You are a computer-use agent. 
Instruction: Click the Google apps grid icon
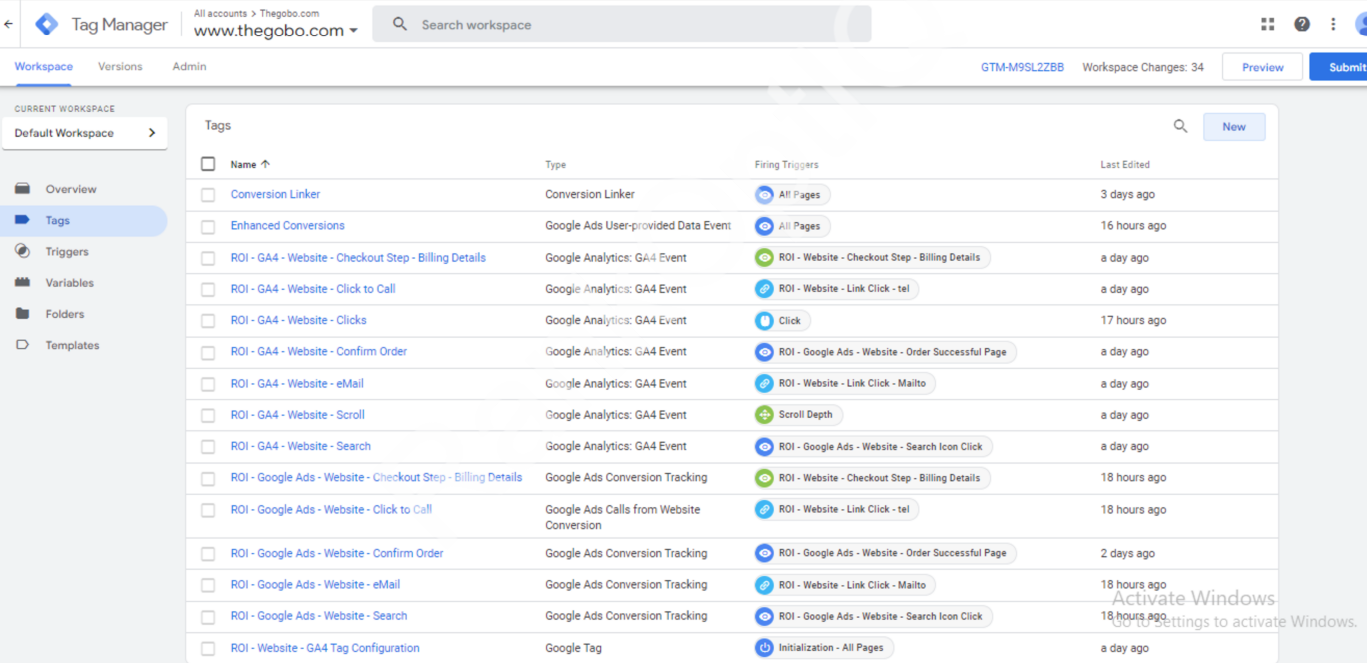pyautogui.click(x=1268, y=24)
